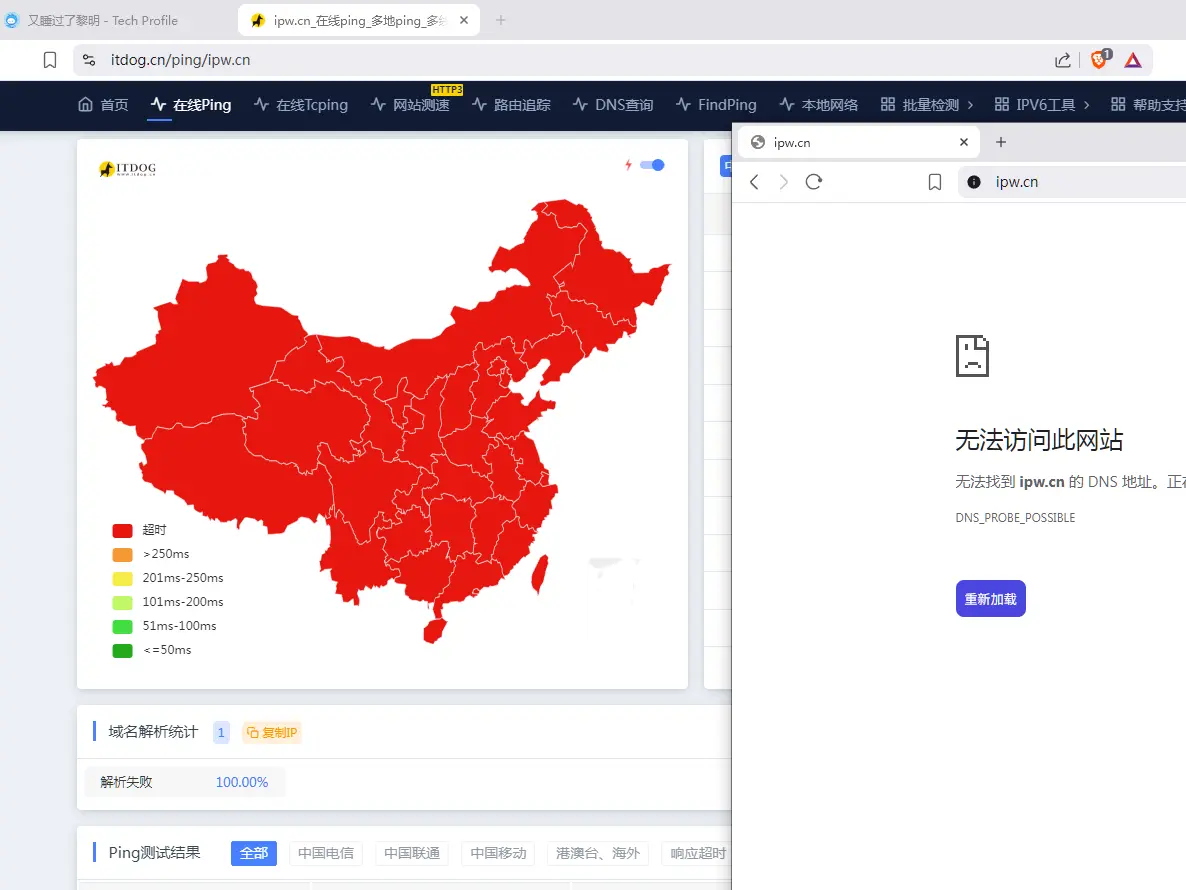Click the share icon in the address bar
This screenshot has height=890, width=1186.
click(1063, 60)
